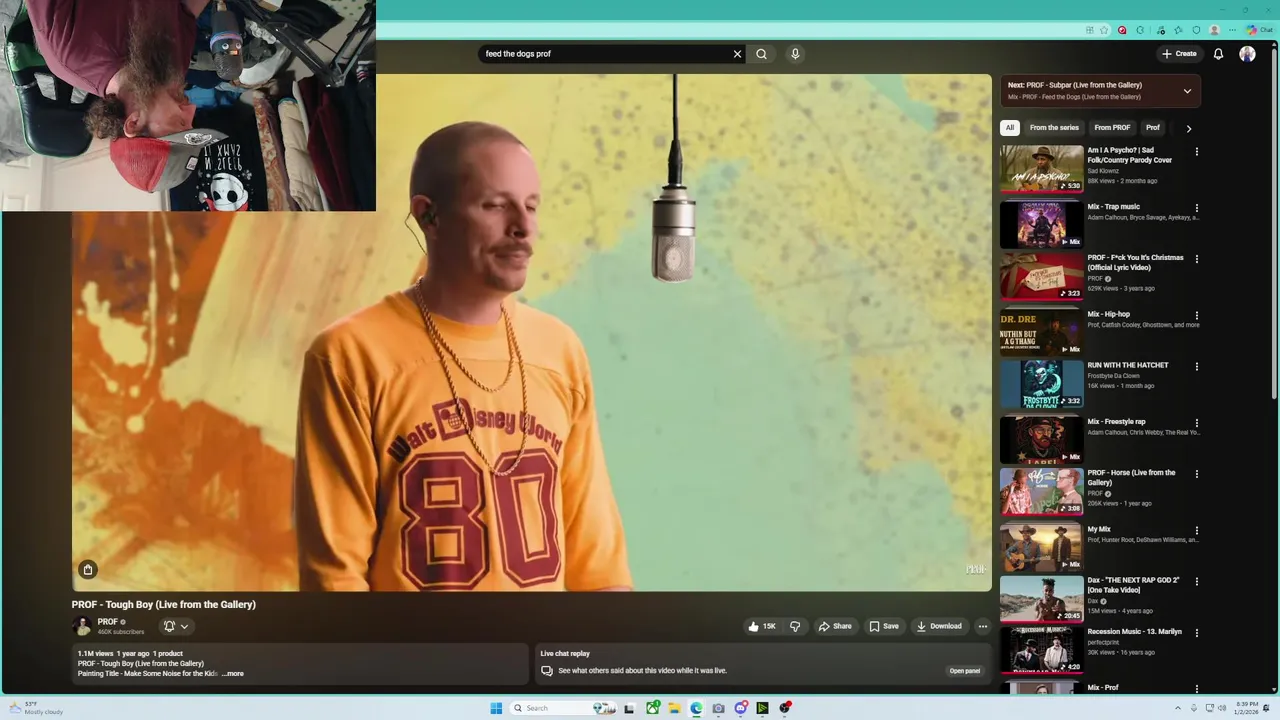Open Recession Music - 13. Marilyn title

(1135, 632)
